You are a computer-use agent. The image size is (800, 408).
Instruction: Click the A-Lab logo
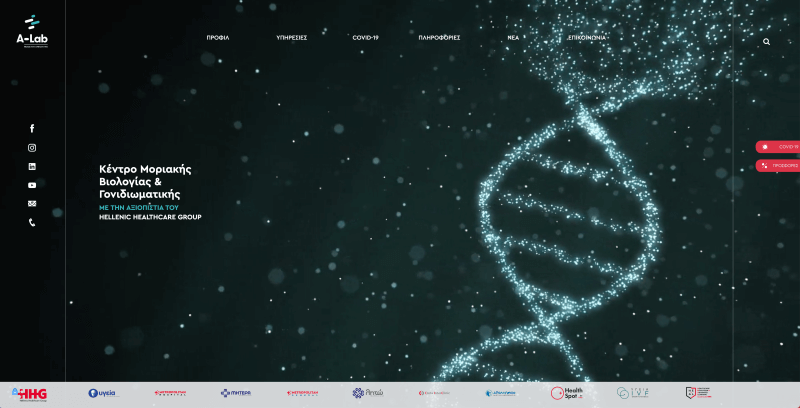coord(32,32)
